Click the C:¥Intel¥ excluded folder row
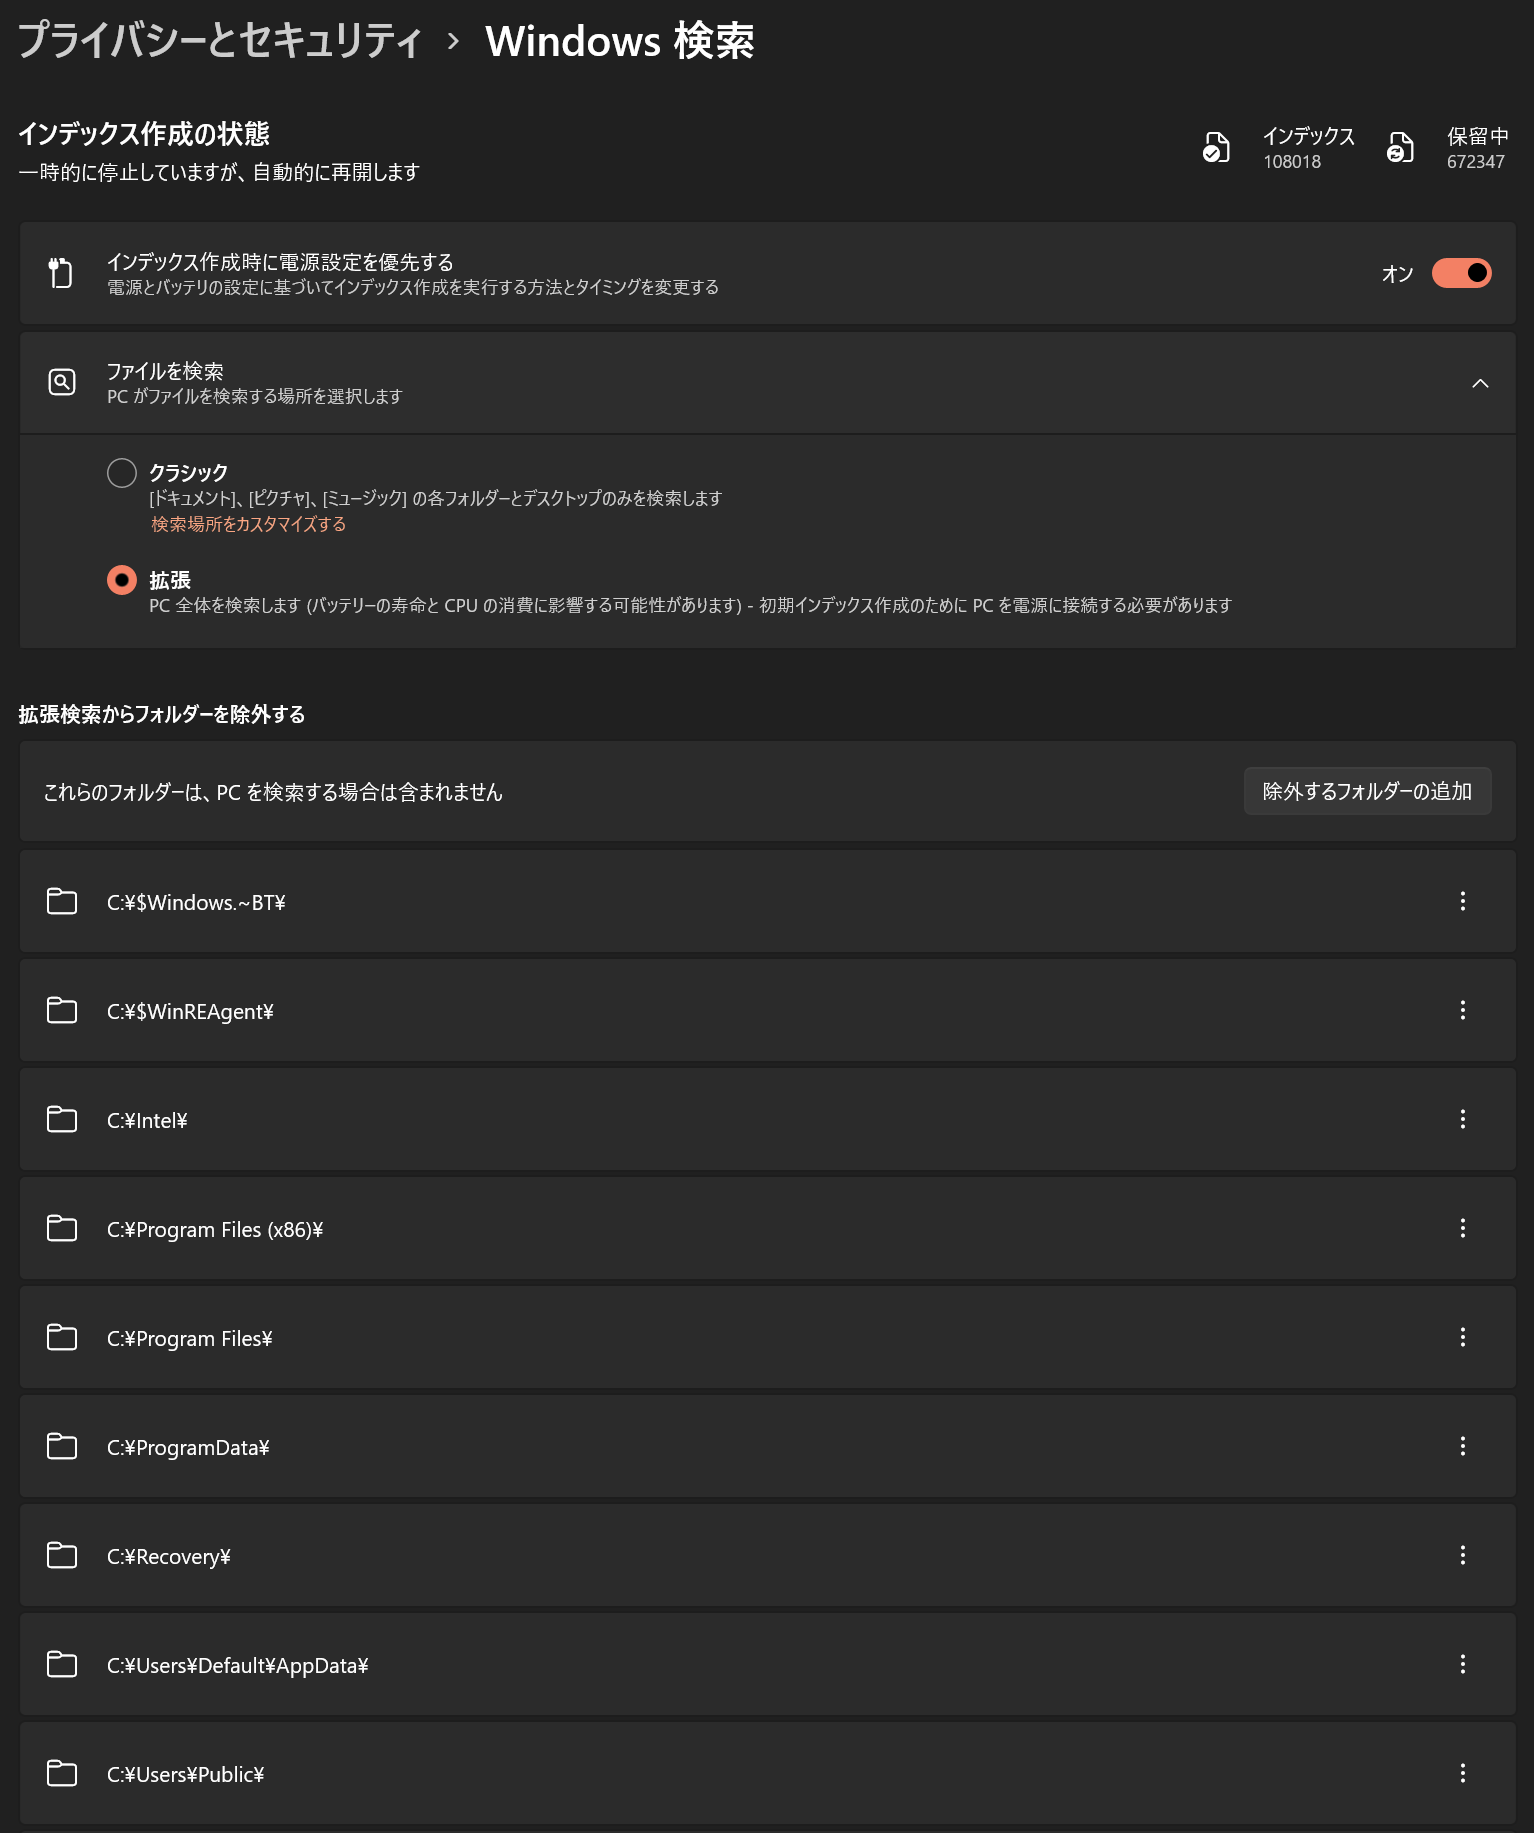1534x1833 pixels. pos(768,1119)
